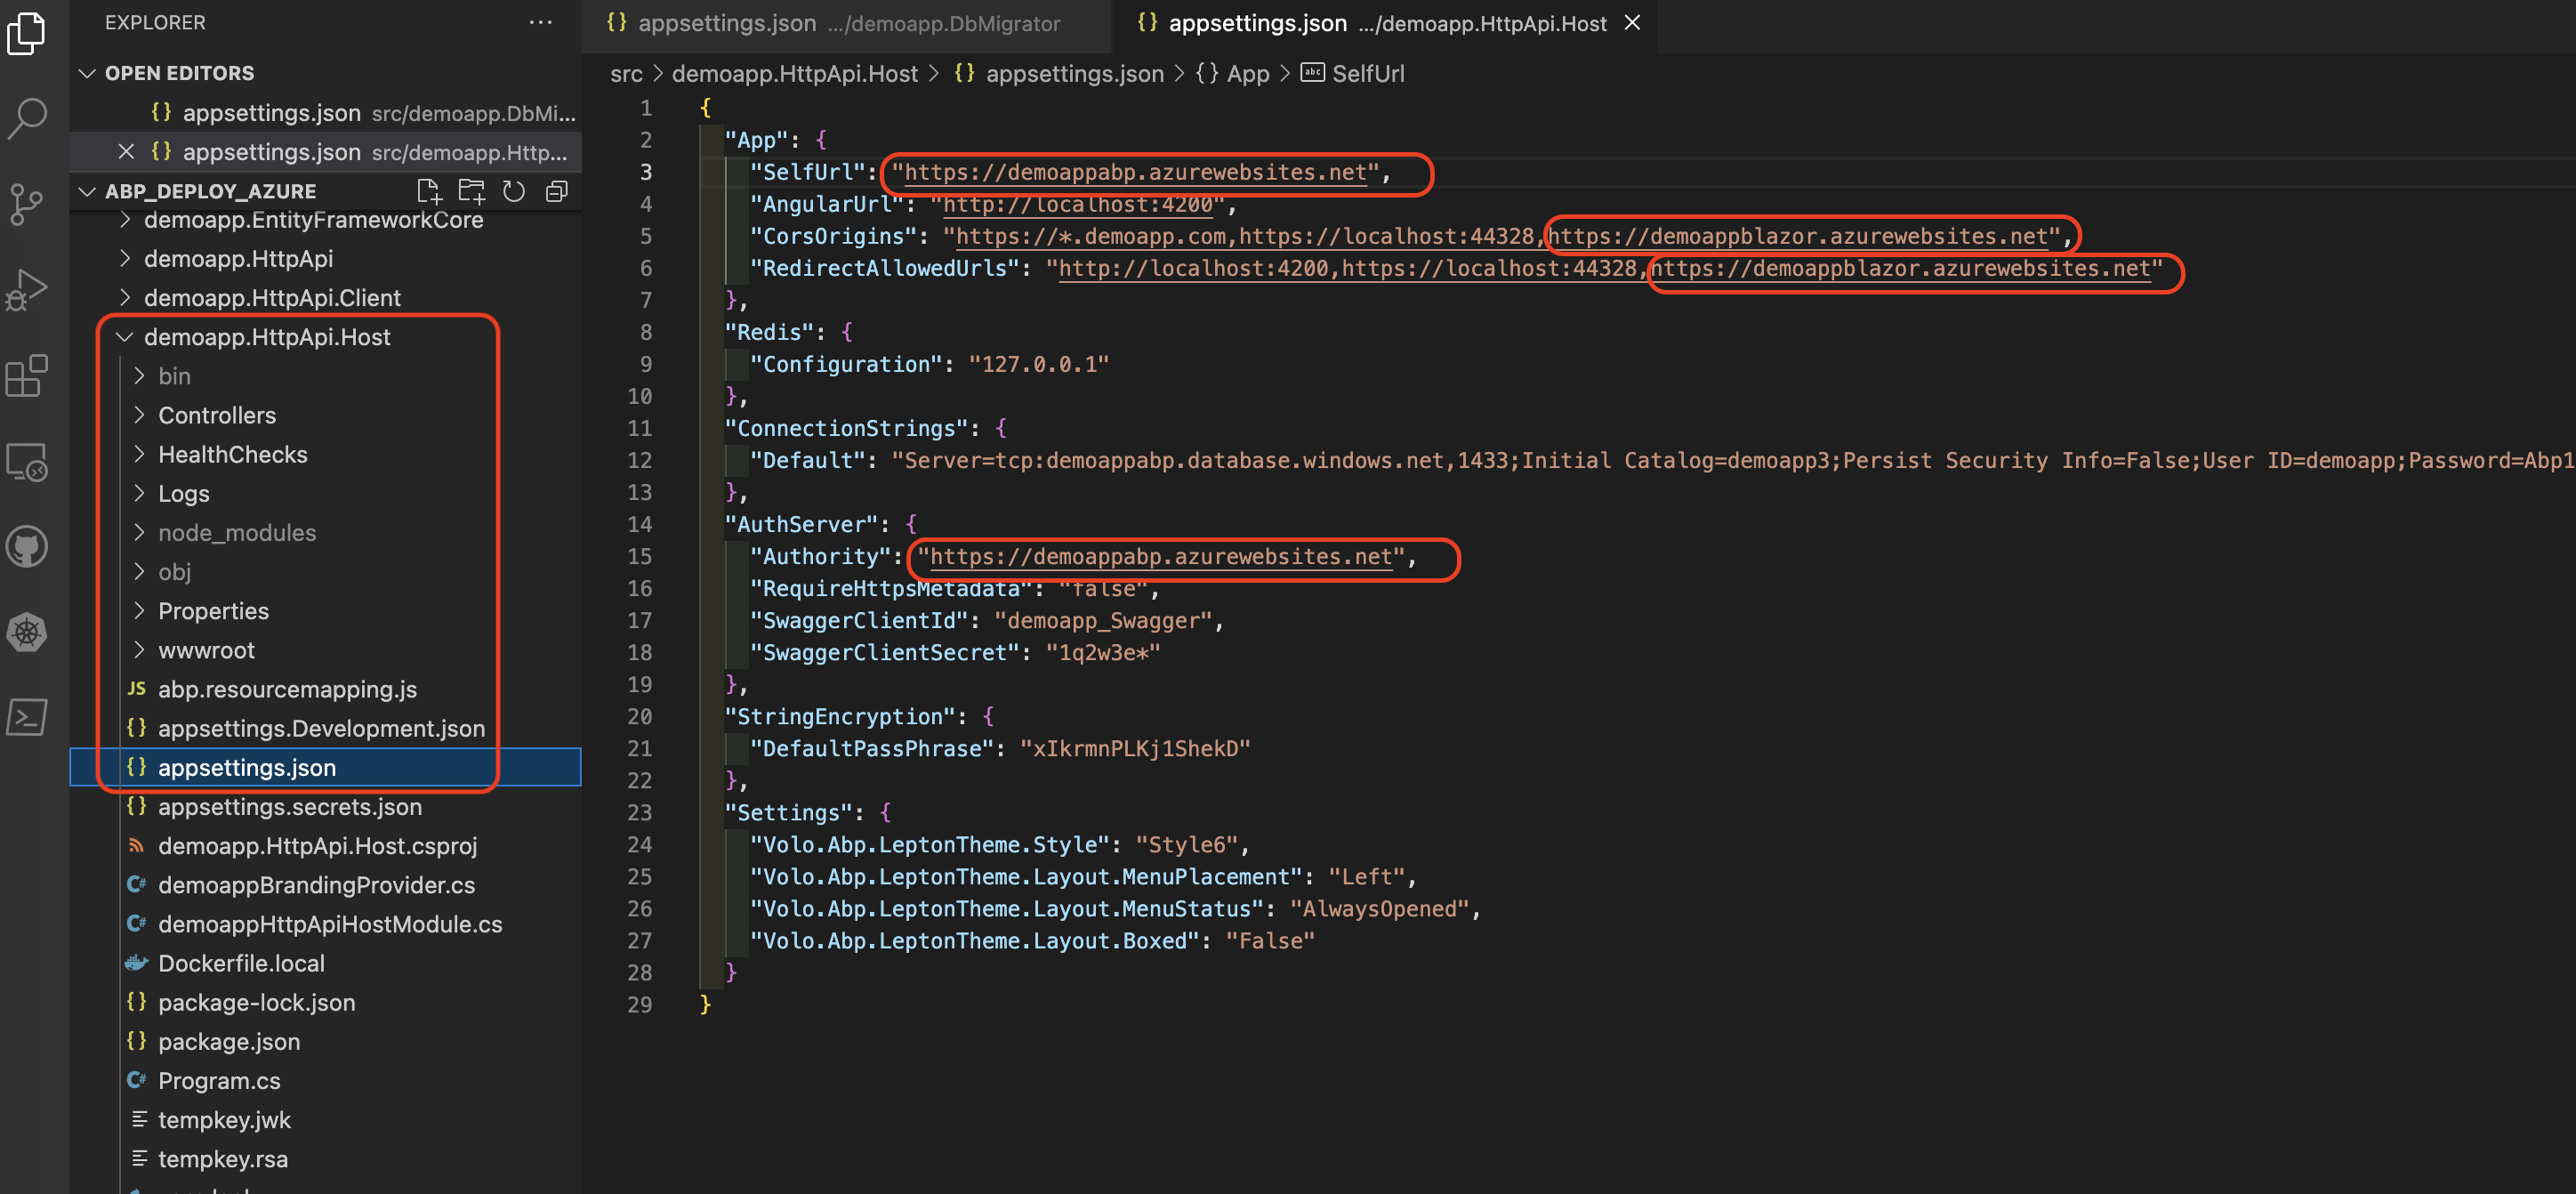2576x1194 pixels.
Task: Open the Run and Debug view
Action: tap(27, 290)
